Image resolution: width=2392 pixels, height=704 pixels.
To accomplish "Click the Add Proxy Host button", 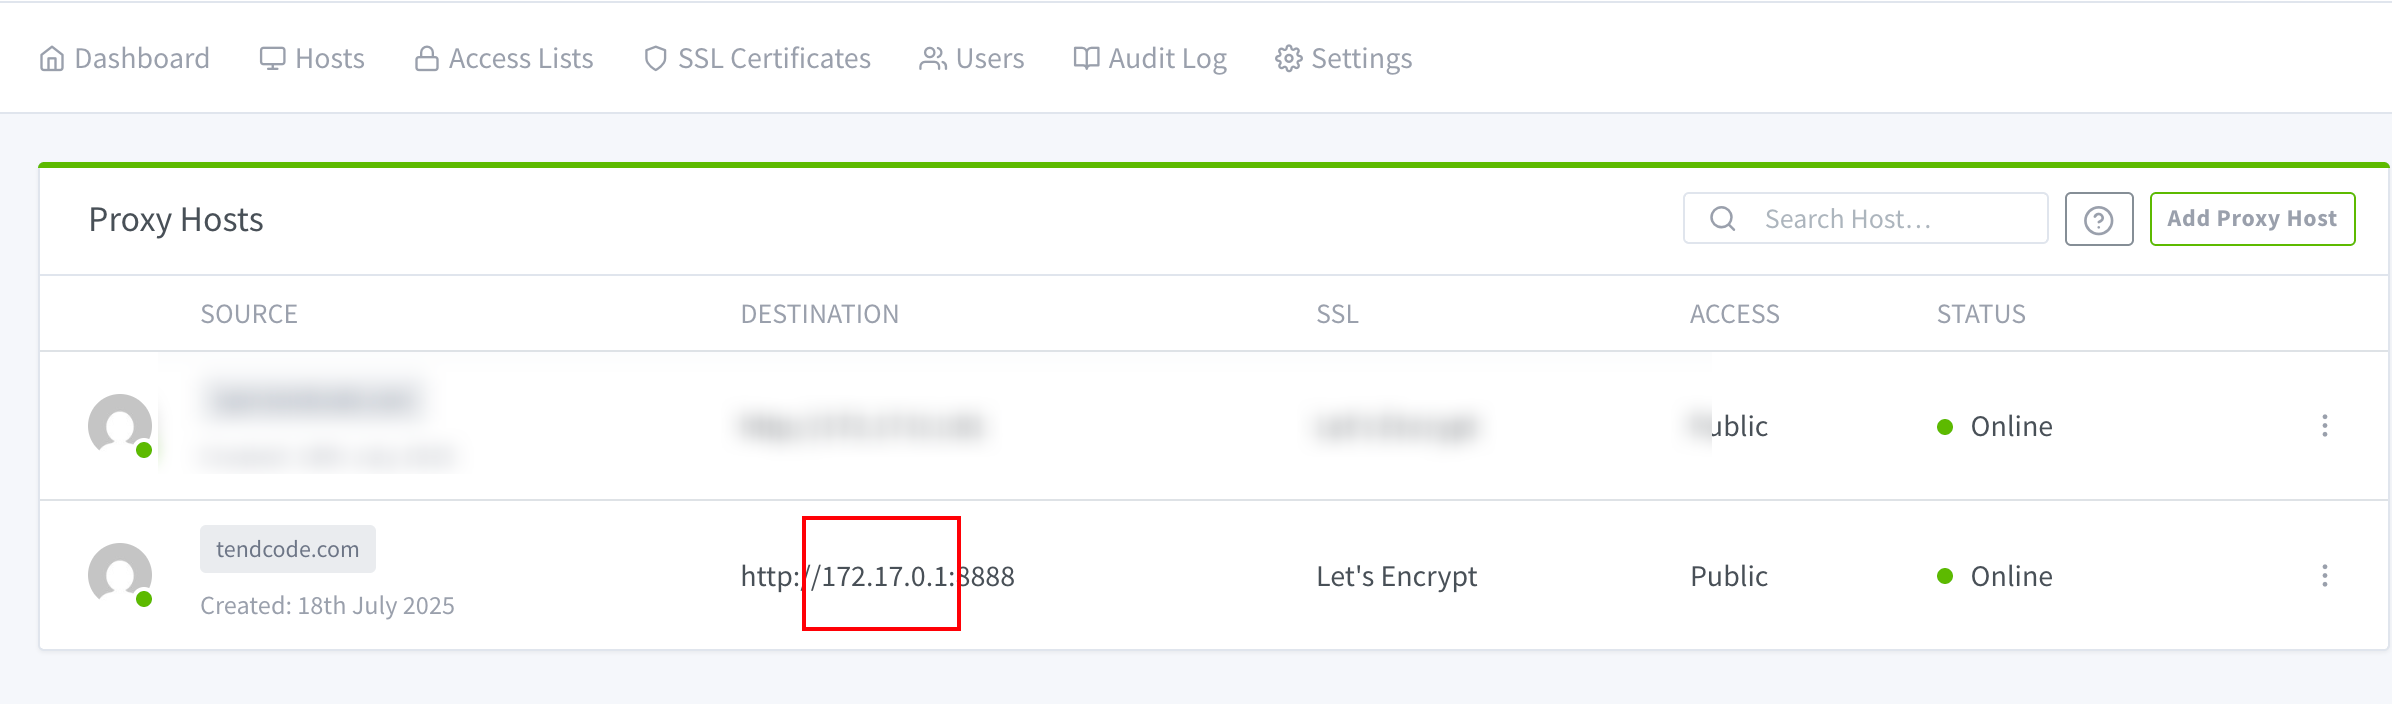I will [2252, 219].
